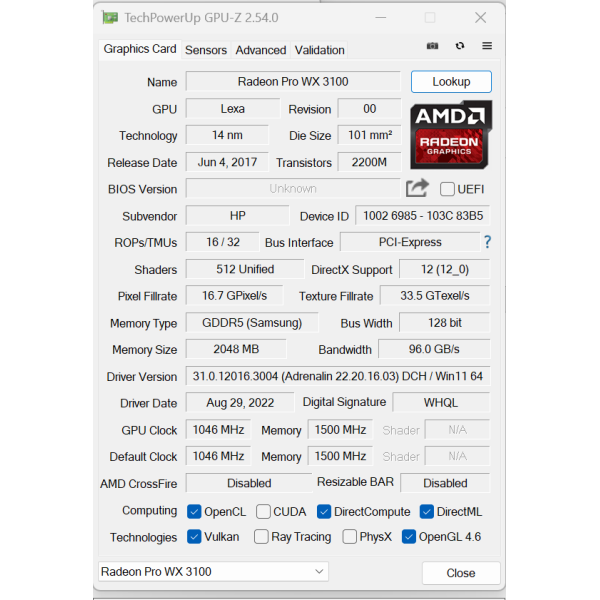Click the Name field Radeon Pro WX 3100
This screenshot has width=600, height=600.
click(293, 82)
